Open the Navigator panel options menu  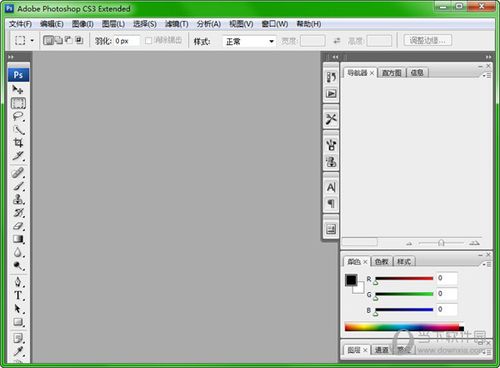pyautogui.click(x=487, y=76)
